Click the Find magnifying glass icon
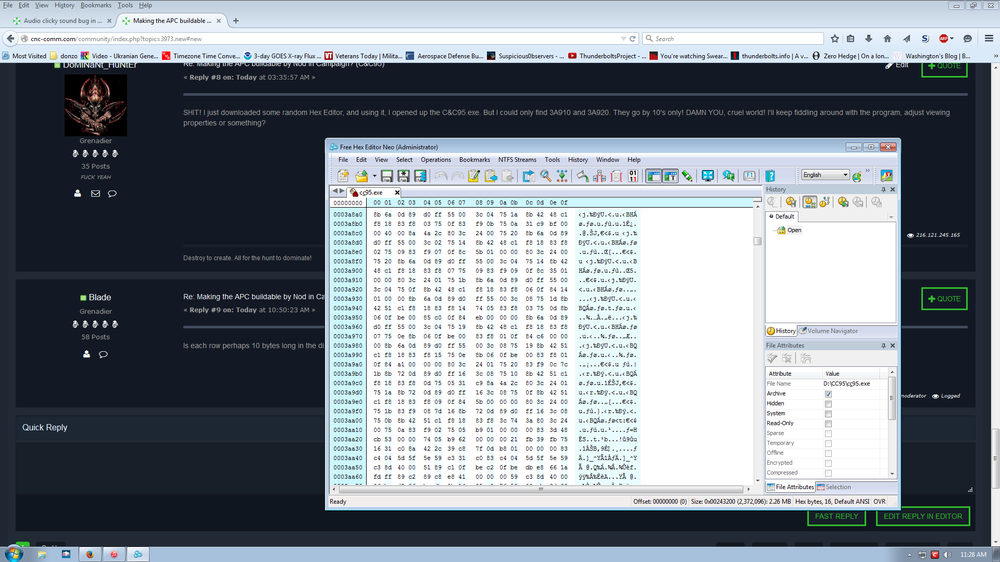Image resolution: width=1000 pixels, height=562 pixels. (546, 176)
